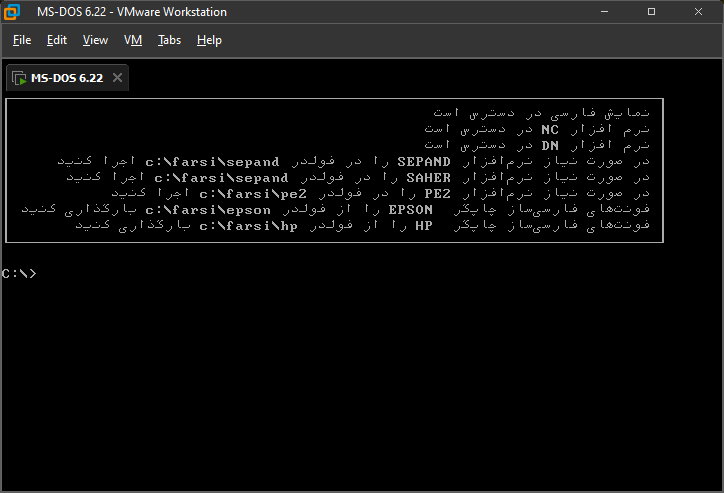Click the SAHER word in the console
This screenshot has height=493, width=724.
pos(428,177)
